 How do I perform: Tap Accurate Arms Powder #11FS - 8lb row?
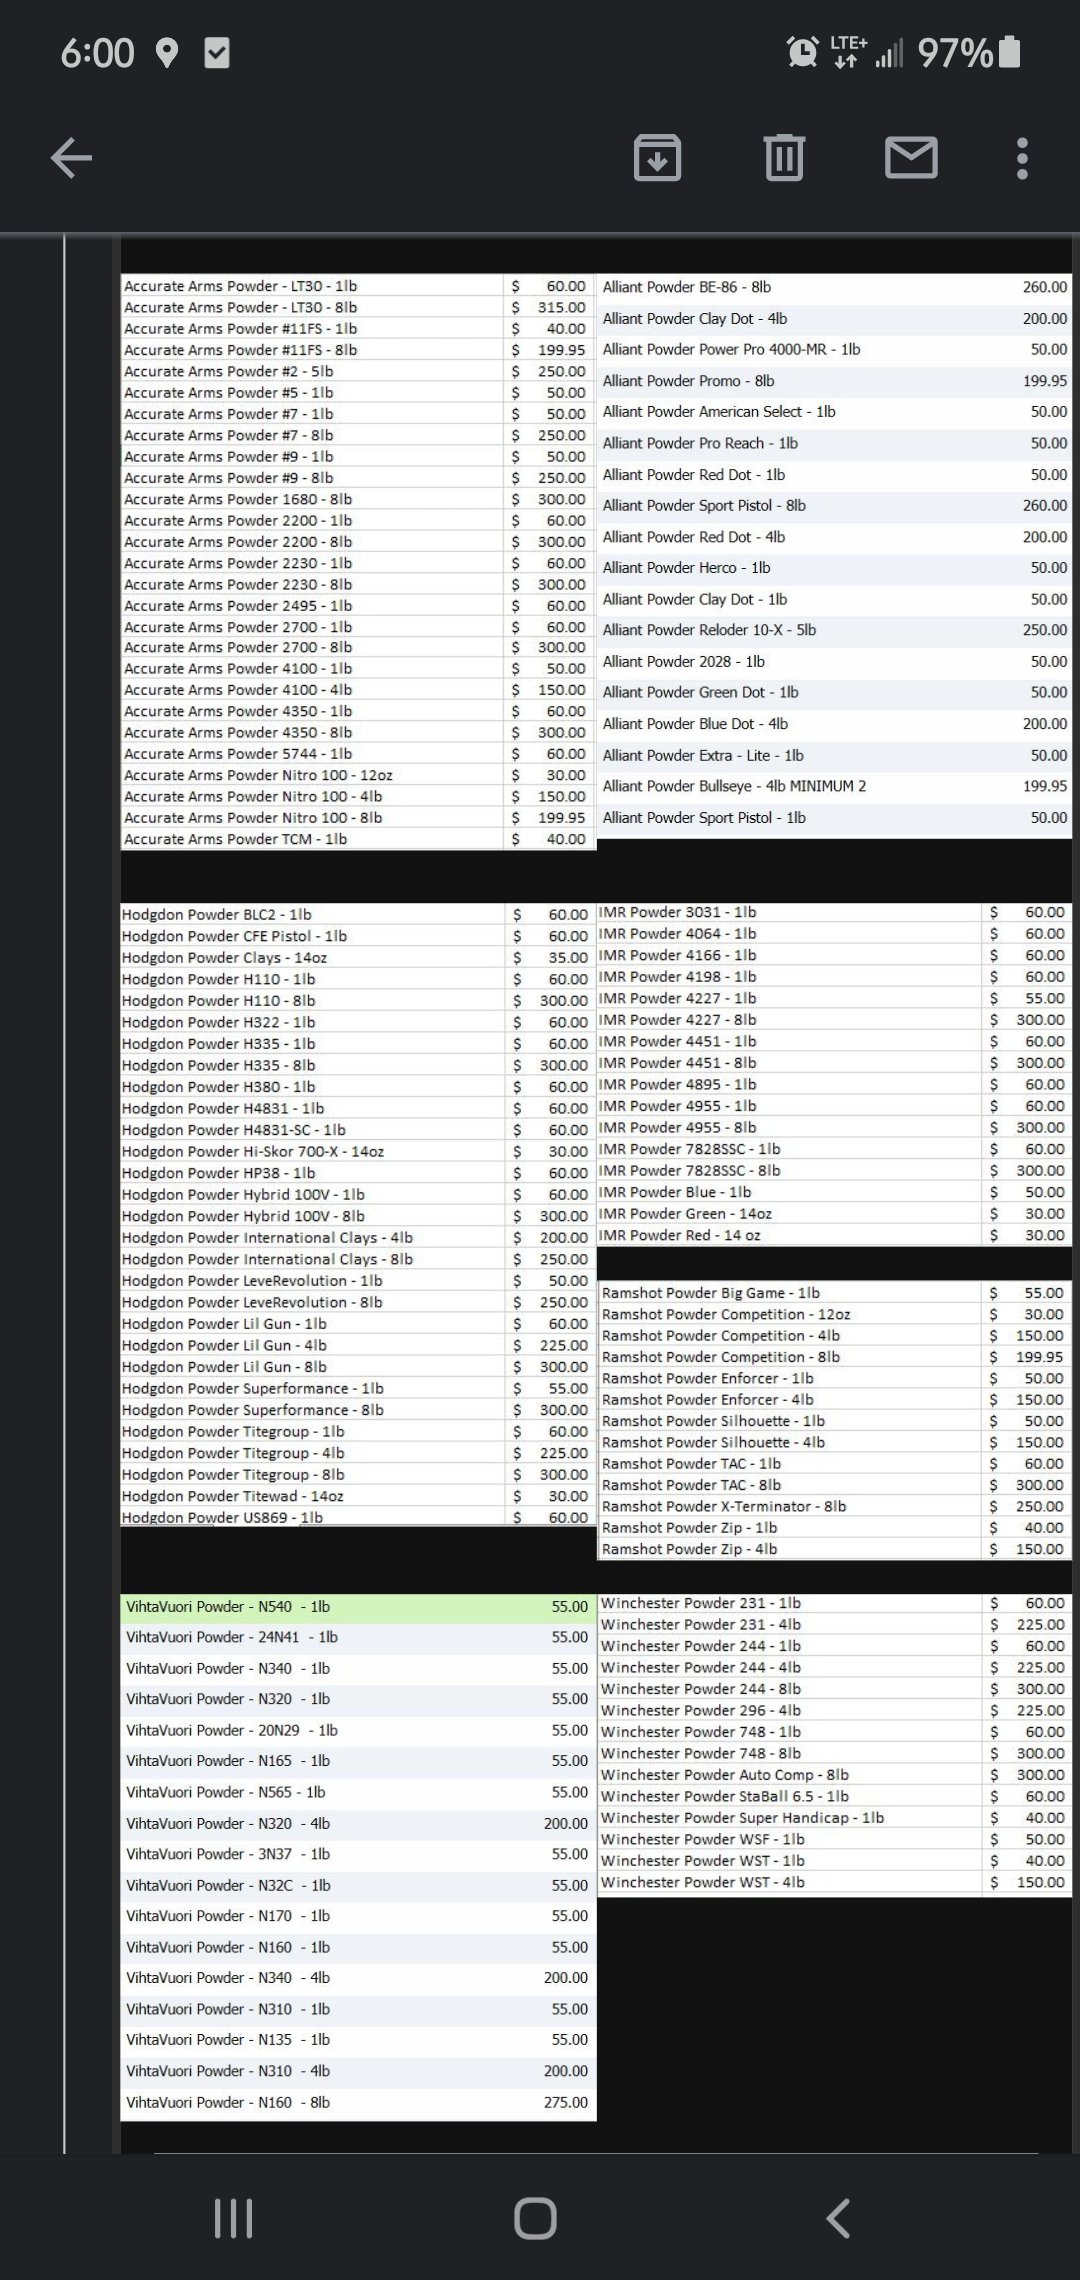tap(358, 350)
